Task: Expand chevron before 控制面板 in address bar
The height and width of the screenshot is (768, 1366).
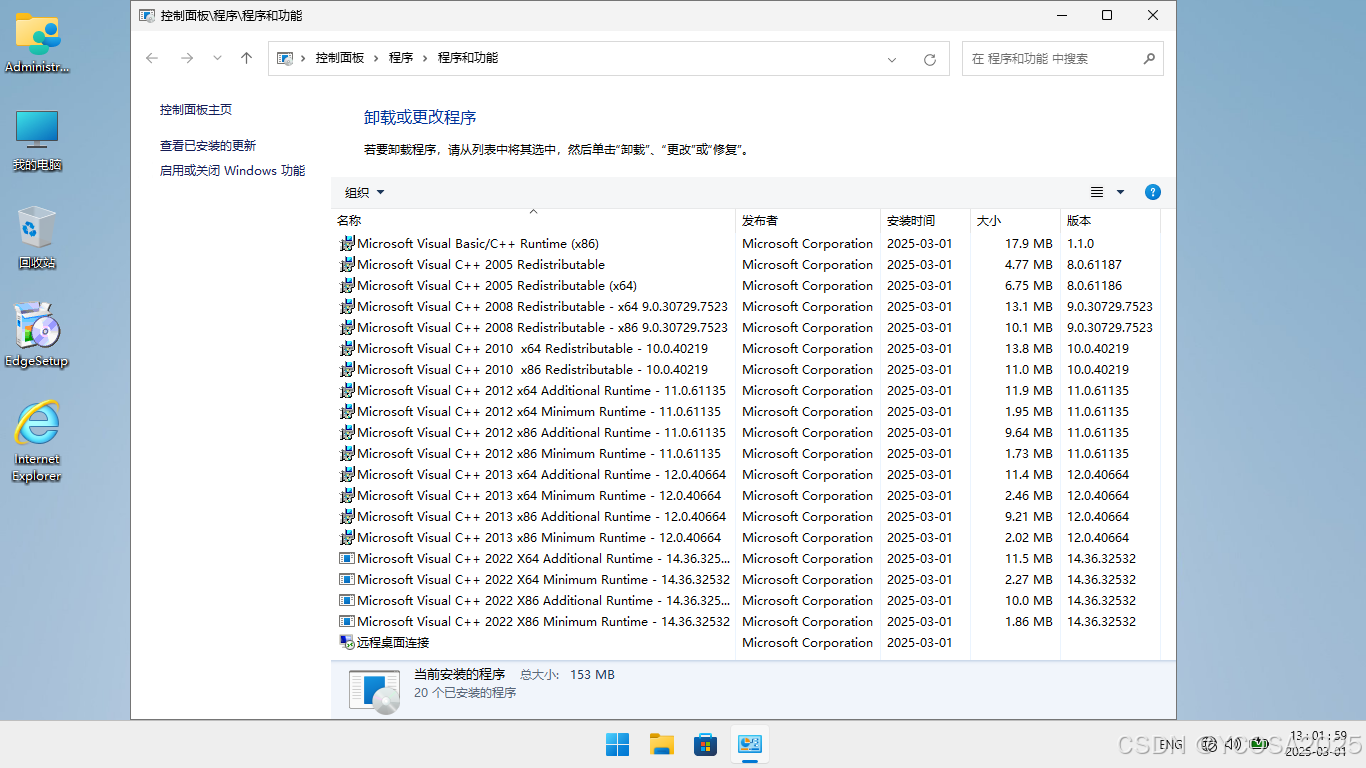Action: pyautogui.click(x=303, y=58)
